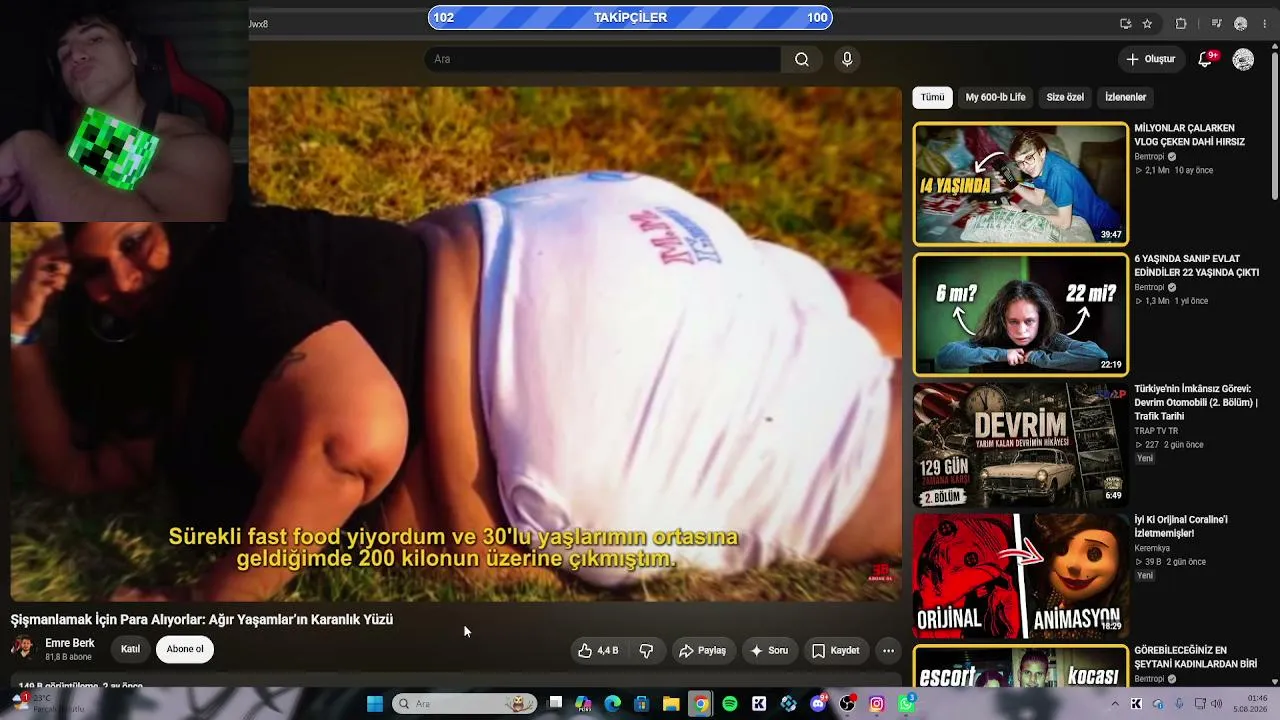Select the İzlenenler chip
Viewport: 1280px width, 720px height.
[1125, 97]
